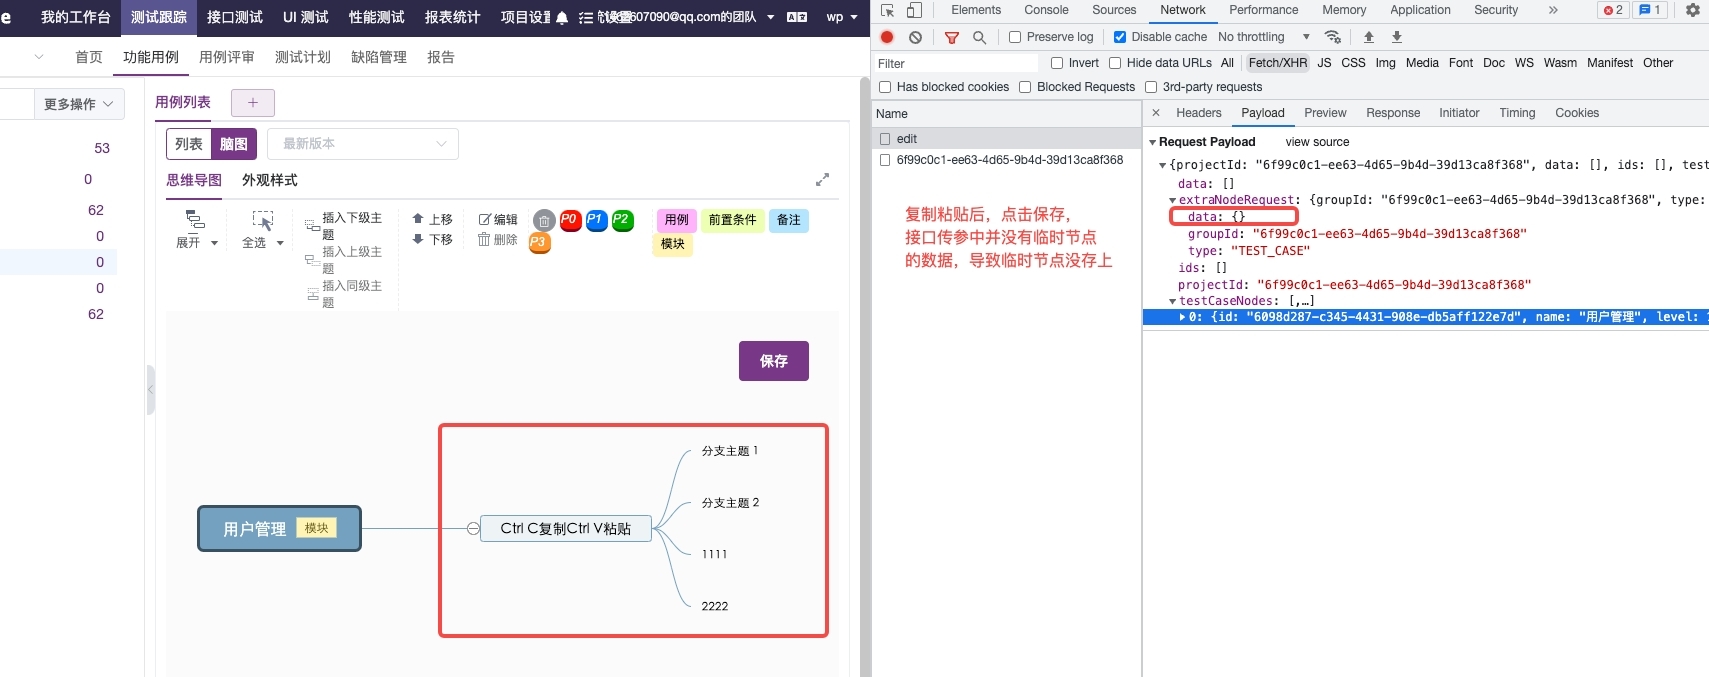Check the Invert filter checkbox

point(1057,63)
